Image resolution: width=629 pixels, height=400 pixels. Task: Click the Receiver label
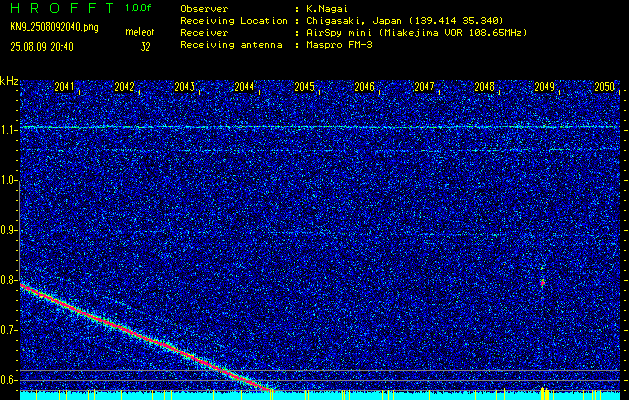click(204, 32)
